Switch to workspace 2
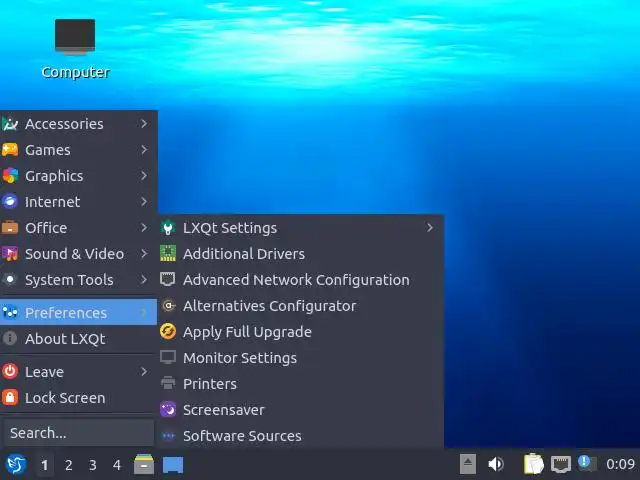 point(69,465)
